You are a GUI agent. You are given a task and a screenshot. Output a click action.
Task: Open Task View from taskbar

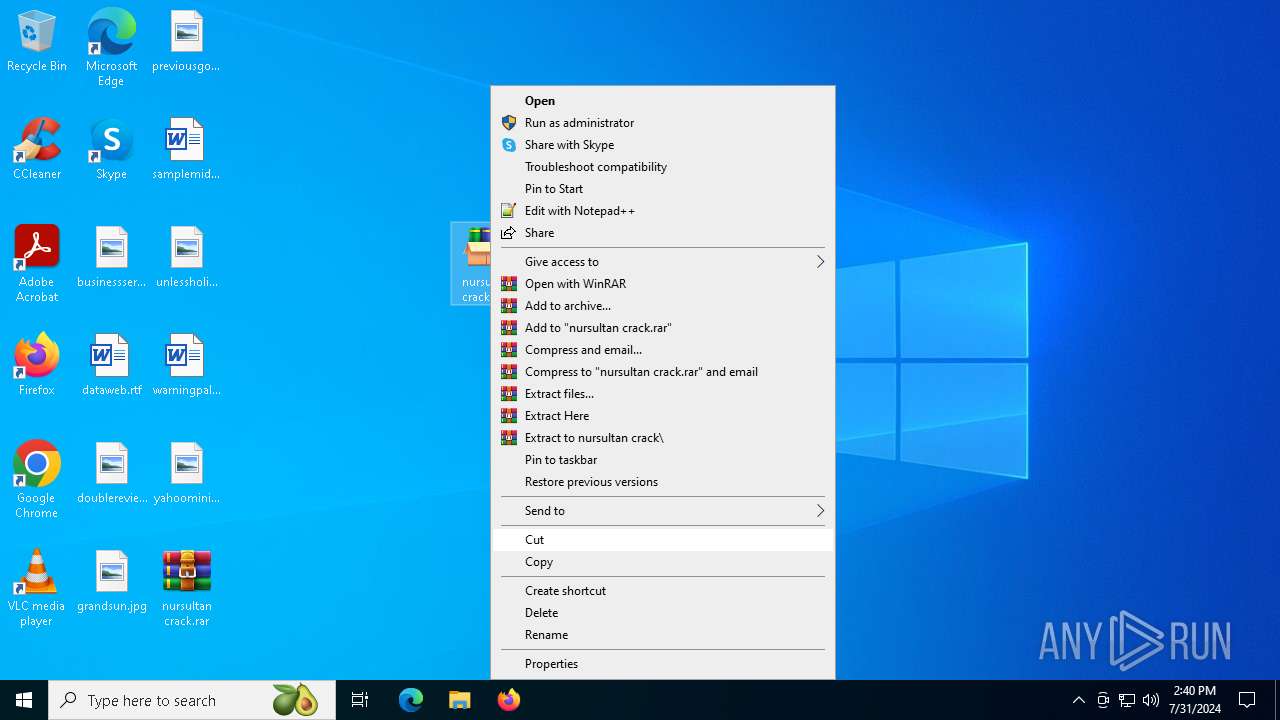point(360,700)
